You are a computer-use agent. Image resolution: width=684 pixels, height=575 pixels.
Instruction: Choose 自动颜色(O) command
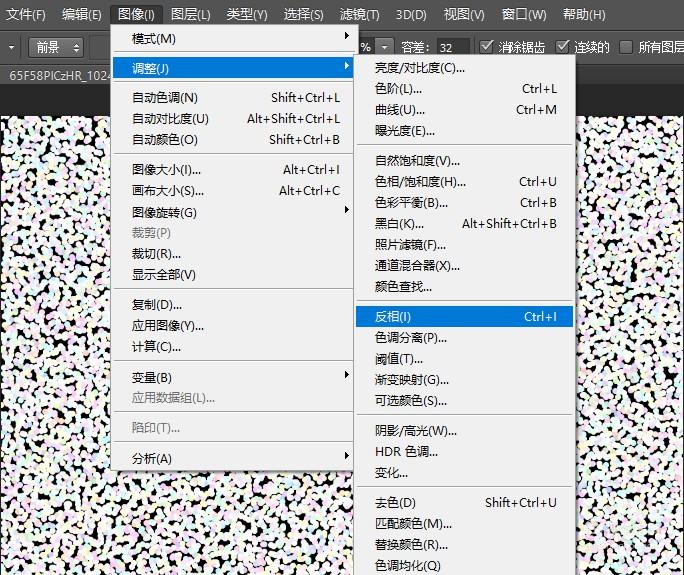[x=233, y=139]
